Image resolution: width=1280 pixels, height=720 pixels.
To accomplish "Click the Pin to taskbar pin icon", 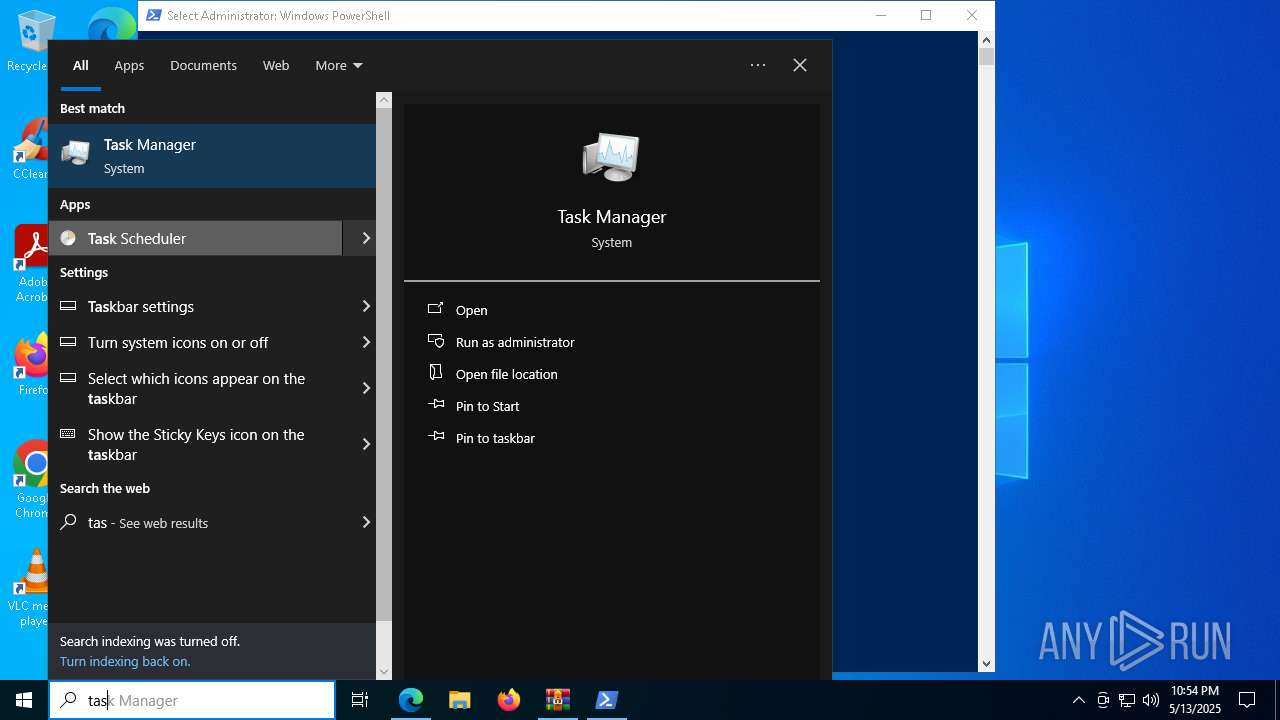I will click(436, 437).
